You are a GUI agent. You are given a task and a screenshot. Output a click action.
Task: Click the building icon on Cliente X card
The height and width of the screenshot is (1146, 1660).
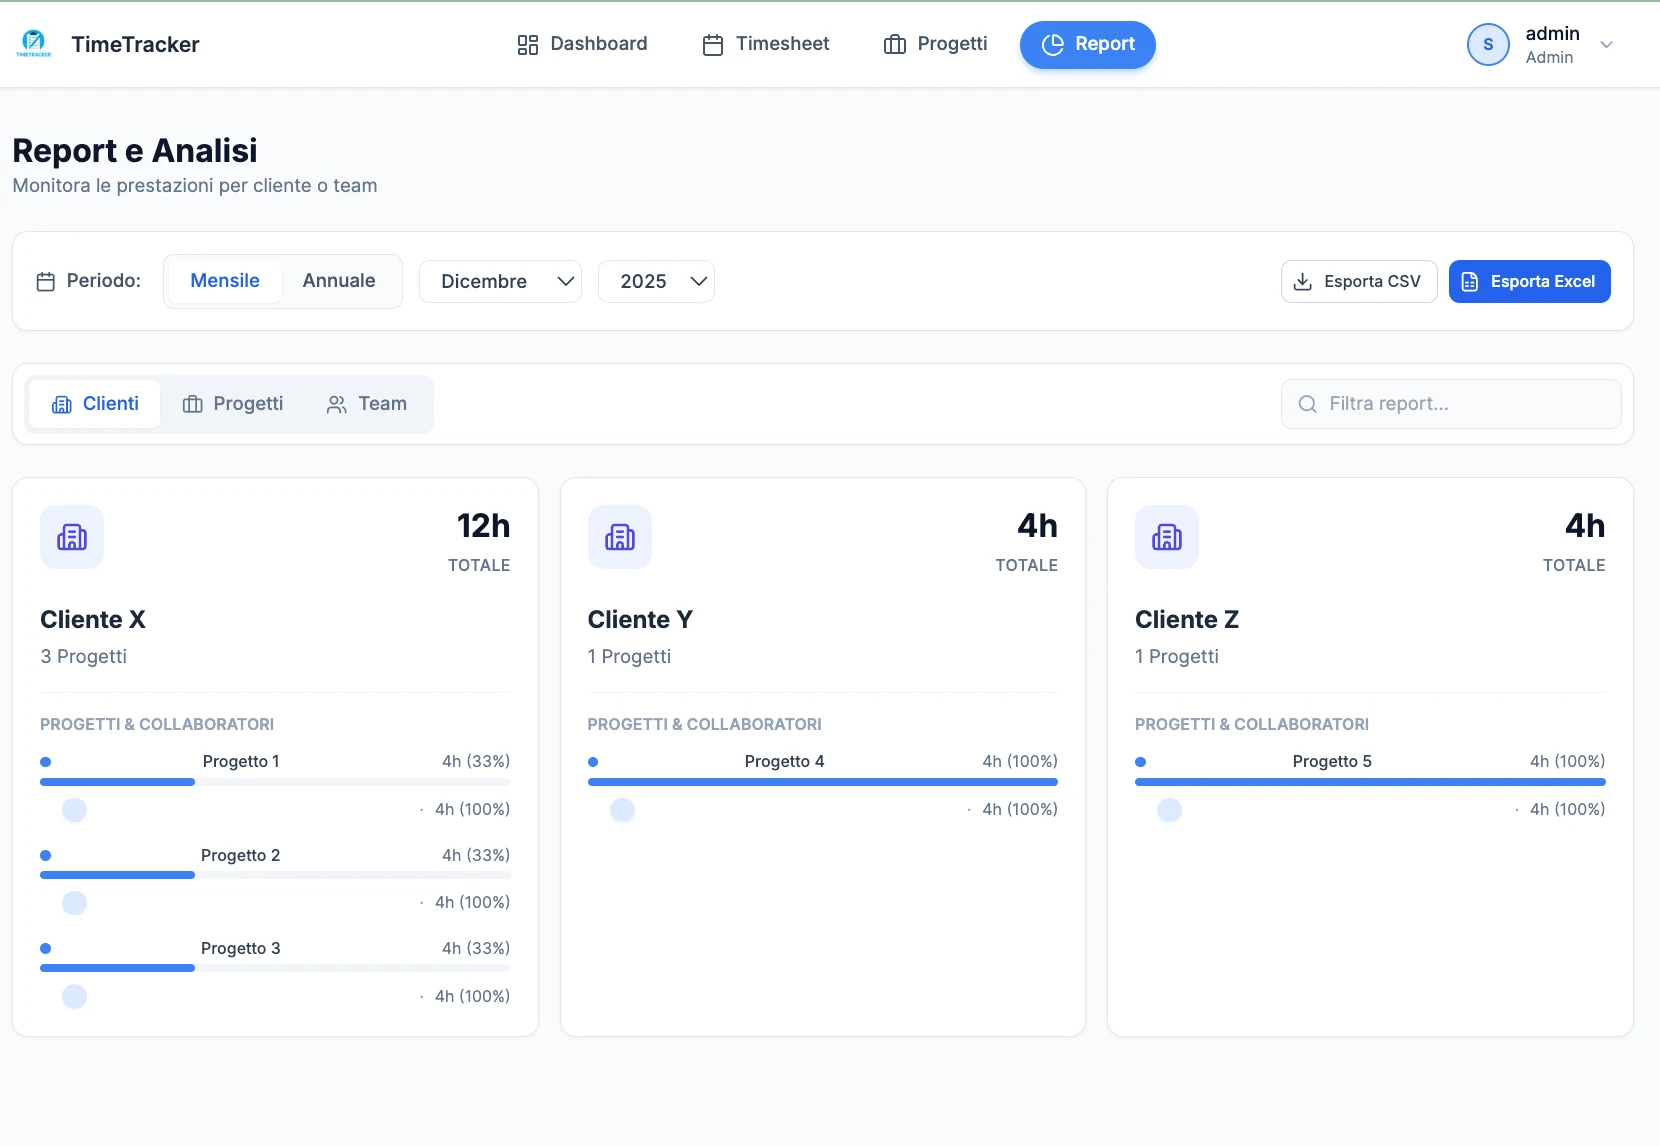pyautogui.click(x=72, y=537)
